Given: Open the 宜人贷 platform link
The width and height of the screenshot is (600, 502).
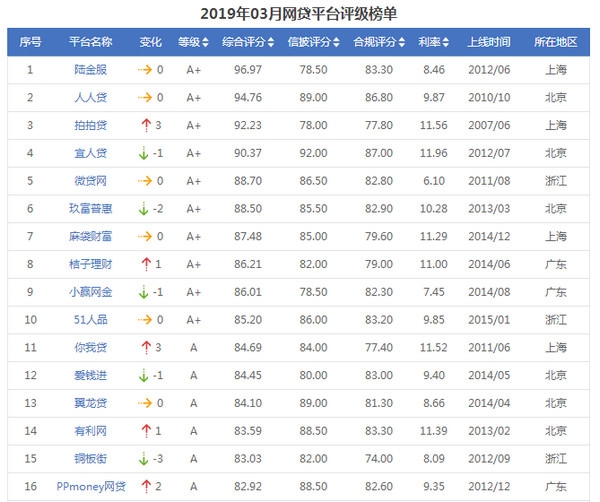Looking at the screenshot, I should pyautogui.click(x=91, y=153).
